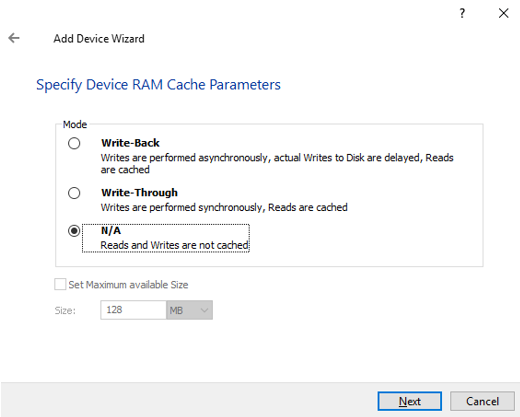Screen dimensions: 520x417
Task: Click the 'Set Maximum available Size' label text
Action: pyautogui.click(x=128, y=285)
